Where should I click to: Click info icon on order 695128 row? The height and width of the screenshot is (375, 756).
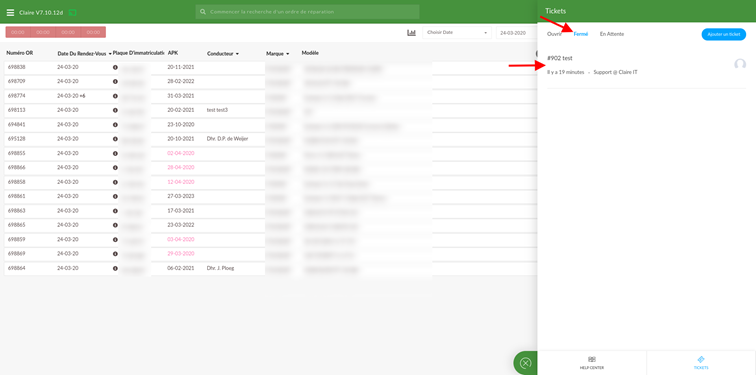pos(115,139)
